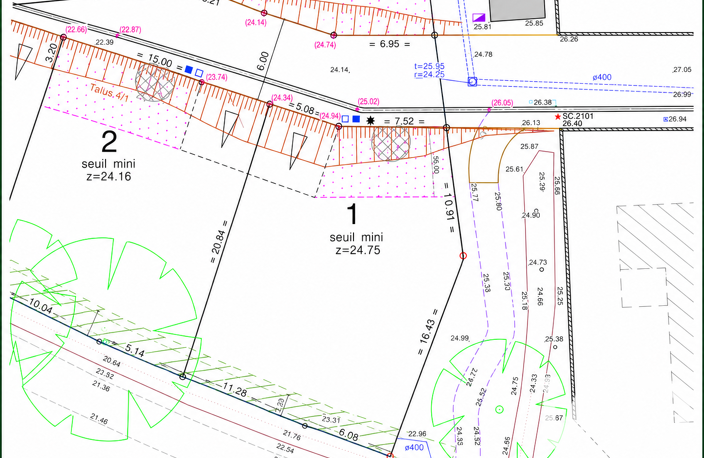Click the red circle boundary point below 10.91
Viewport: 704px width, 458px height.
coord(463,255)
